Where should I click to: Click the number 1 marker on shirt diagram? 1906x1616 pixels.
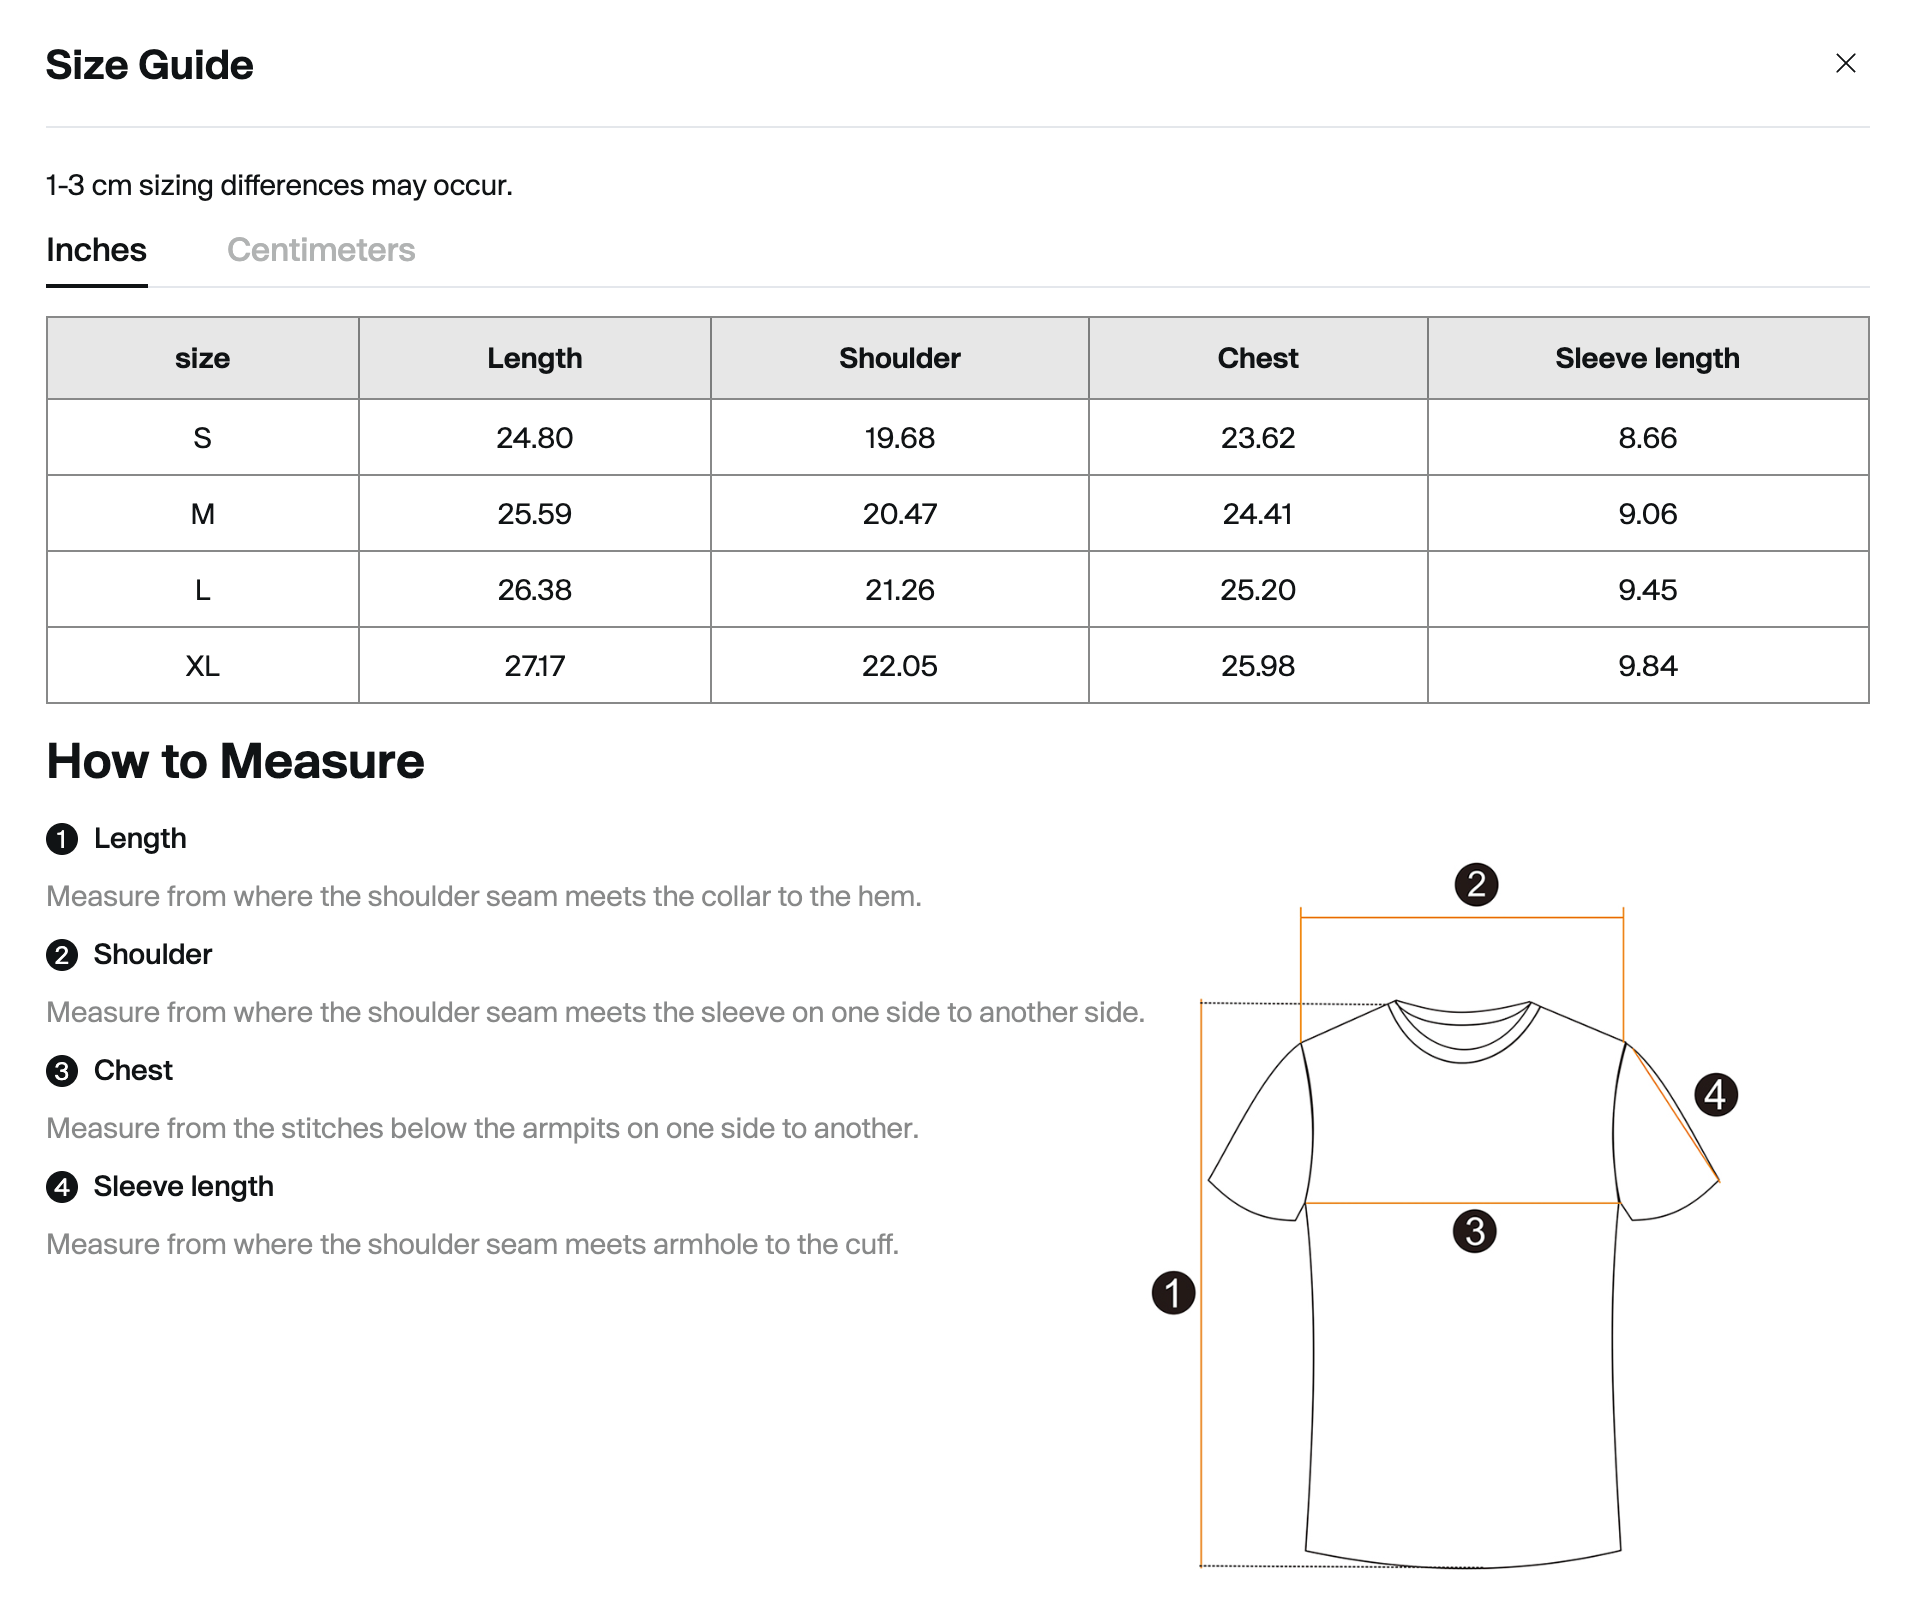click(1173, 1293)
